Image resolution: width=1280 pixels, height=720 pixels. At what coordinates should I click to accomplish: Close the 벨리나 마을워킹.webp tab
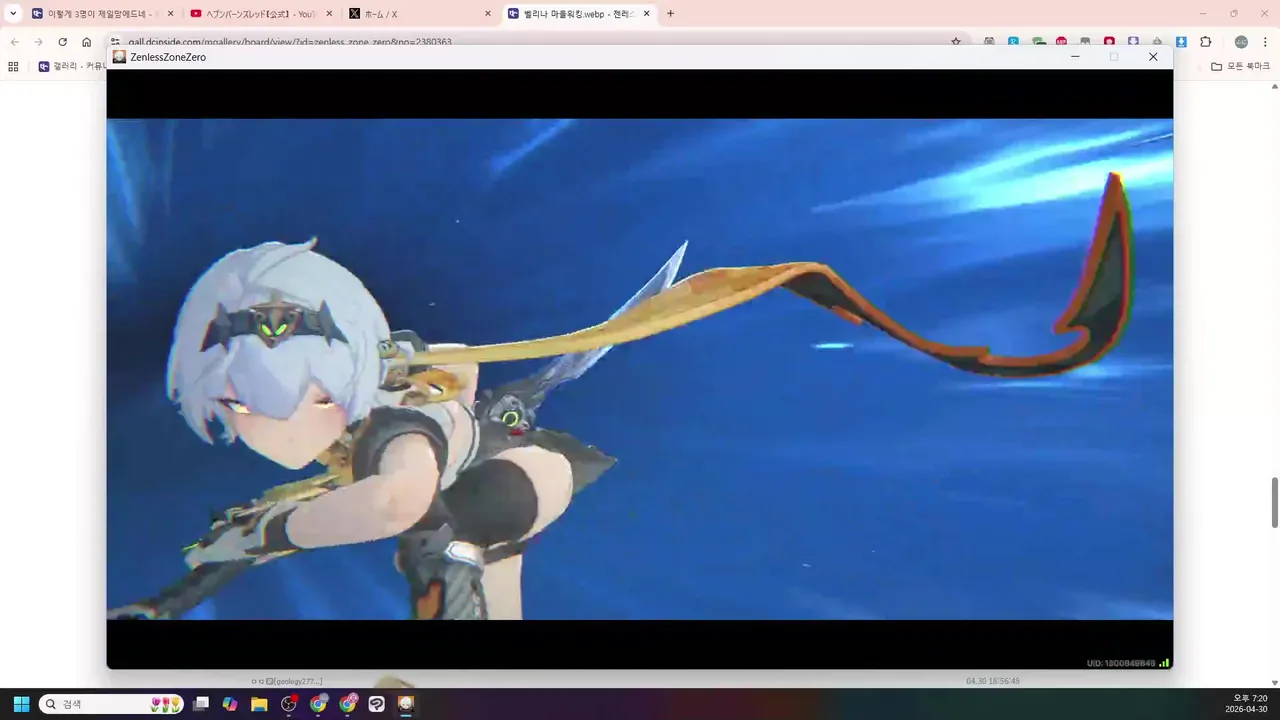[647, 14]
